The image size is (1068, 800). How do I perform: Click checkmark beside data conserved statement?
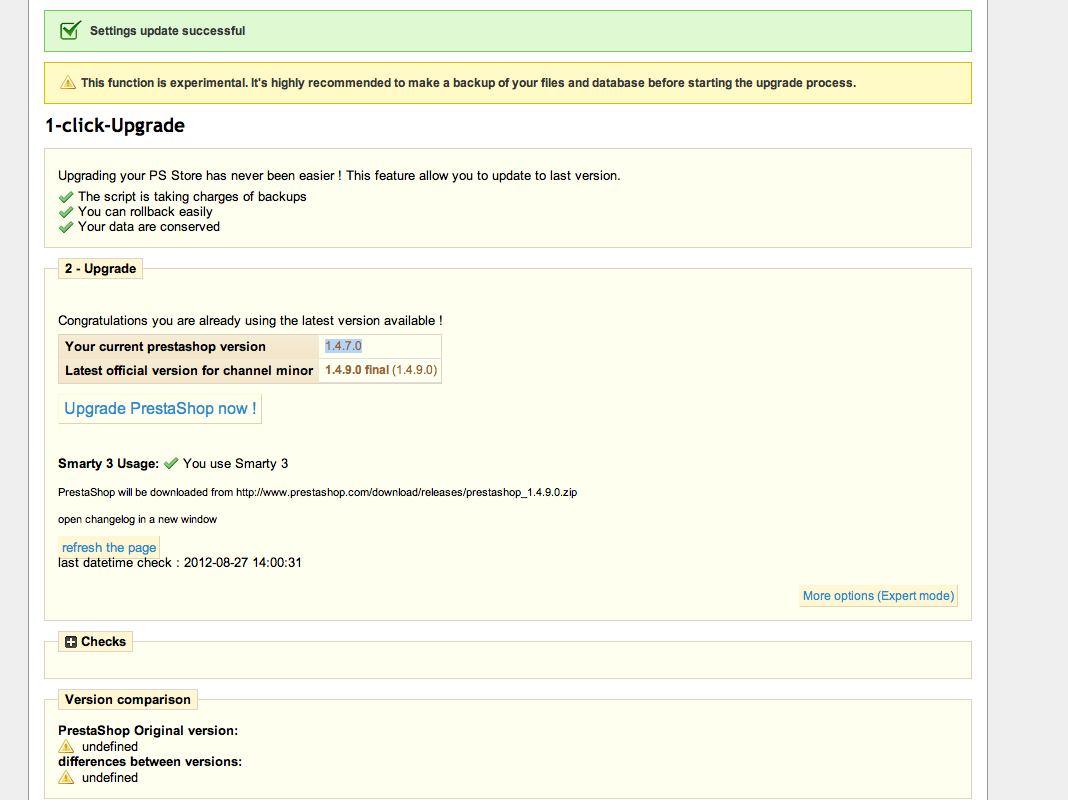point(67,227)
